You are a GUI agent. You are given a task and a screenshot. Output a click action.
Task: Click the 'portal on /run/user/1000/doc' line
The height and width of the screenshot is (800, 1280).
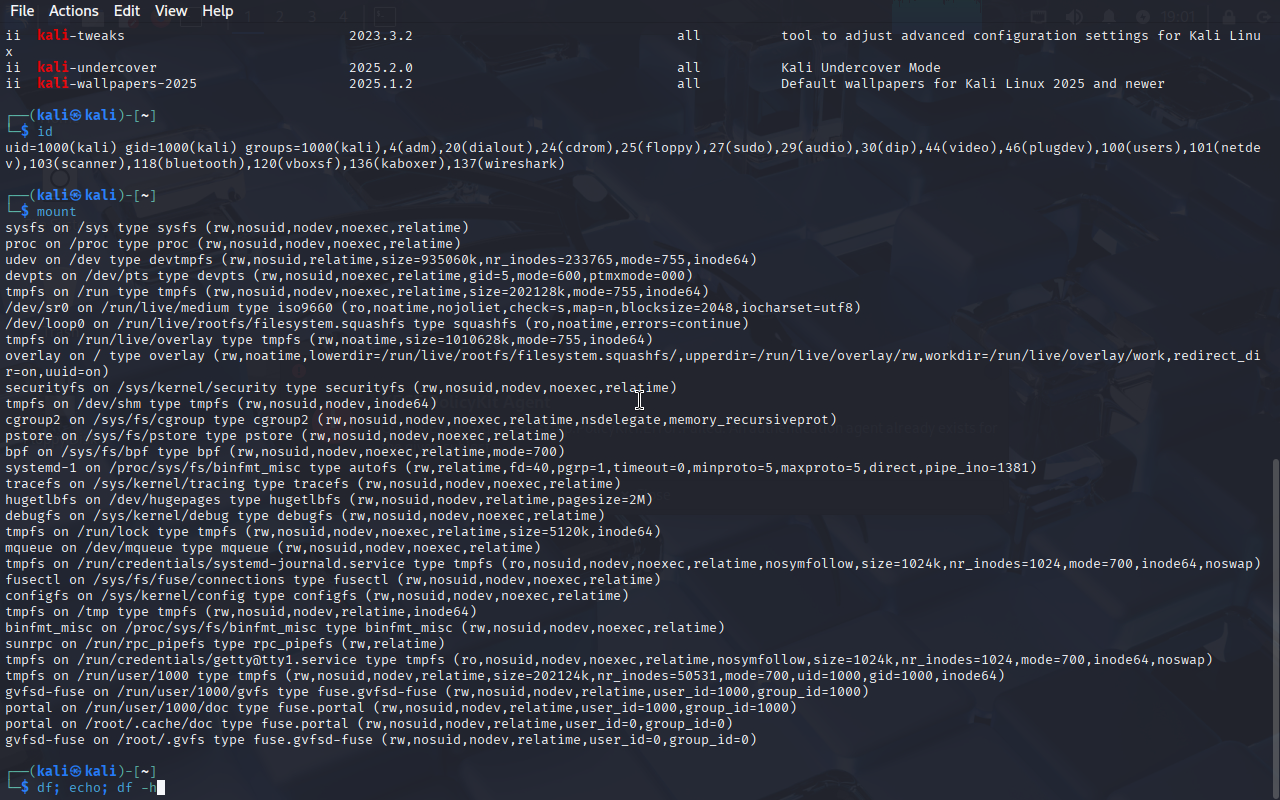tap(401, 708)
